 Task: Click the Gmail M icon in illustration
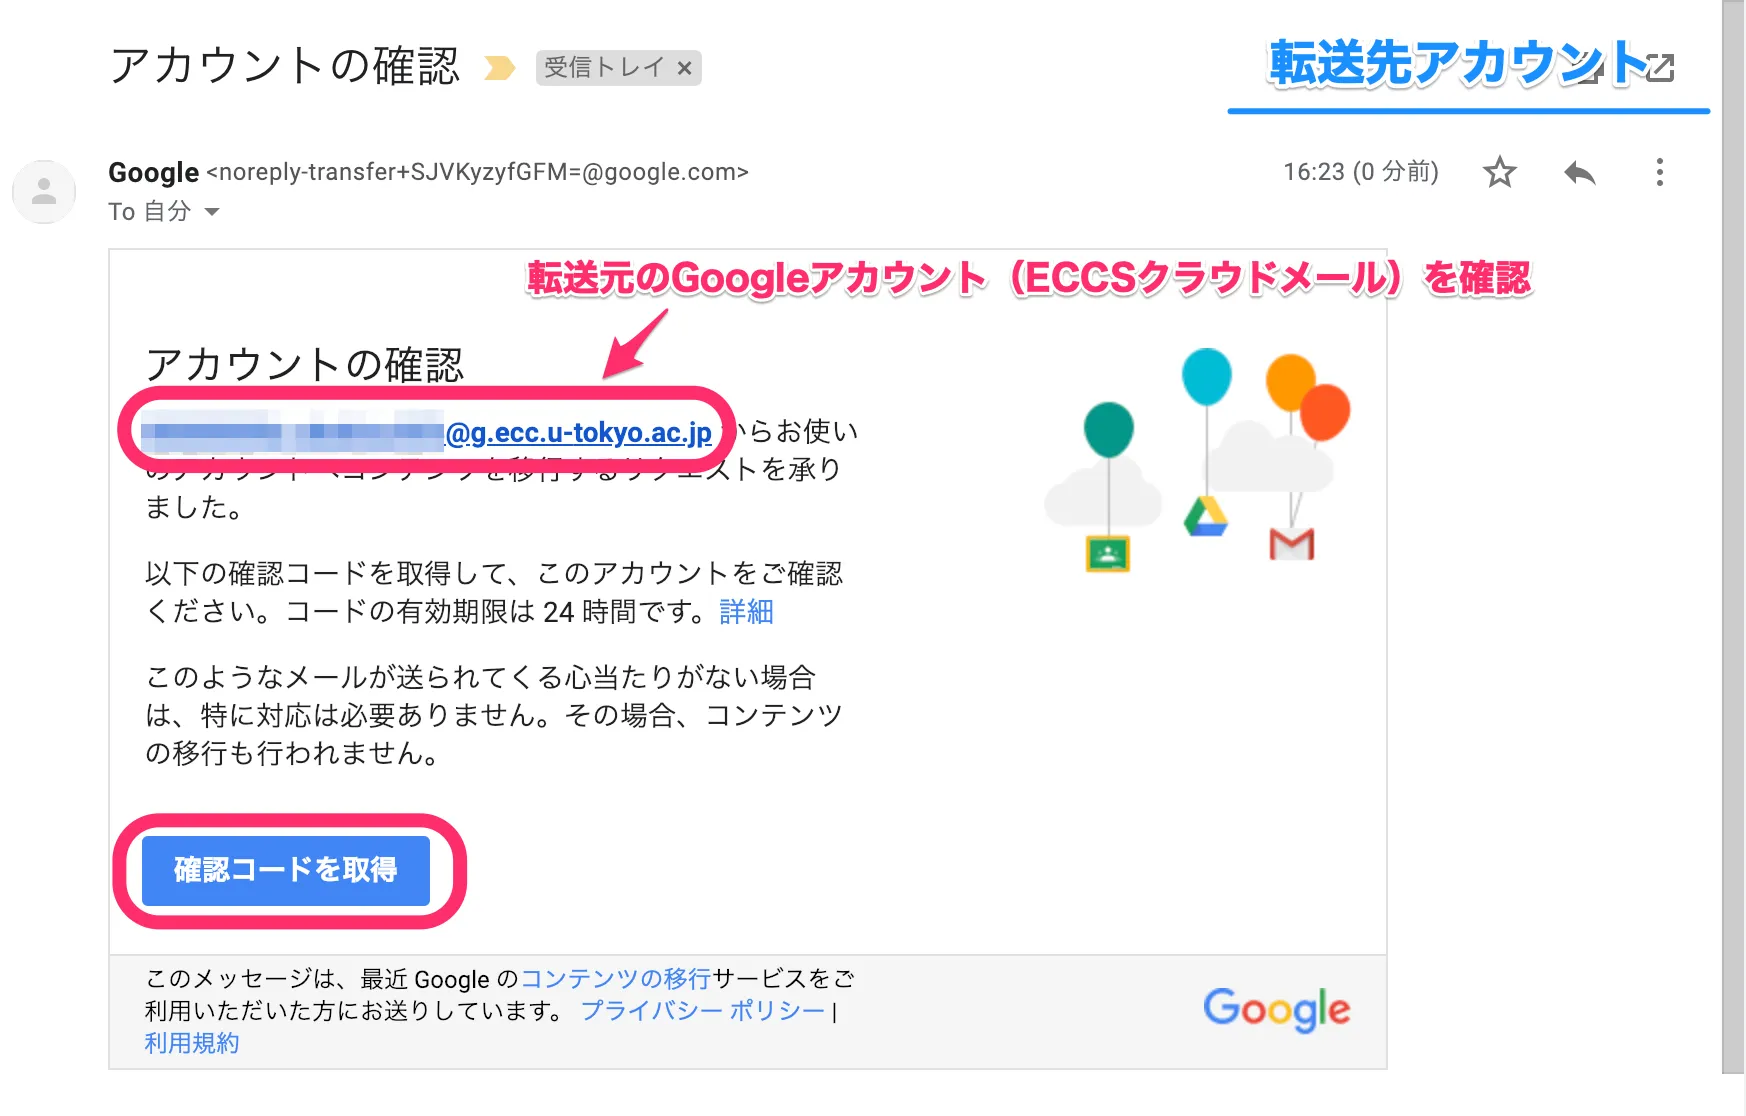click(1291, 544)
